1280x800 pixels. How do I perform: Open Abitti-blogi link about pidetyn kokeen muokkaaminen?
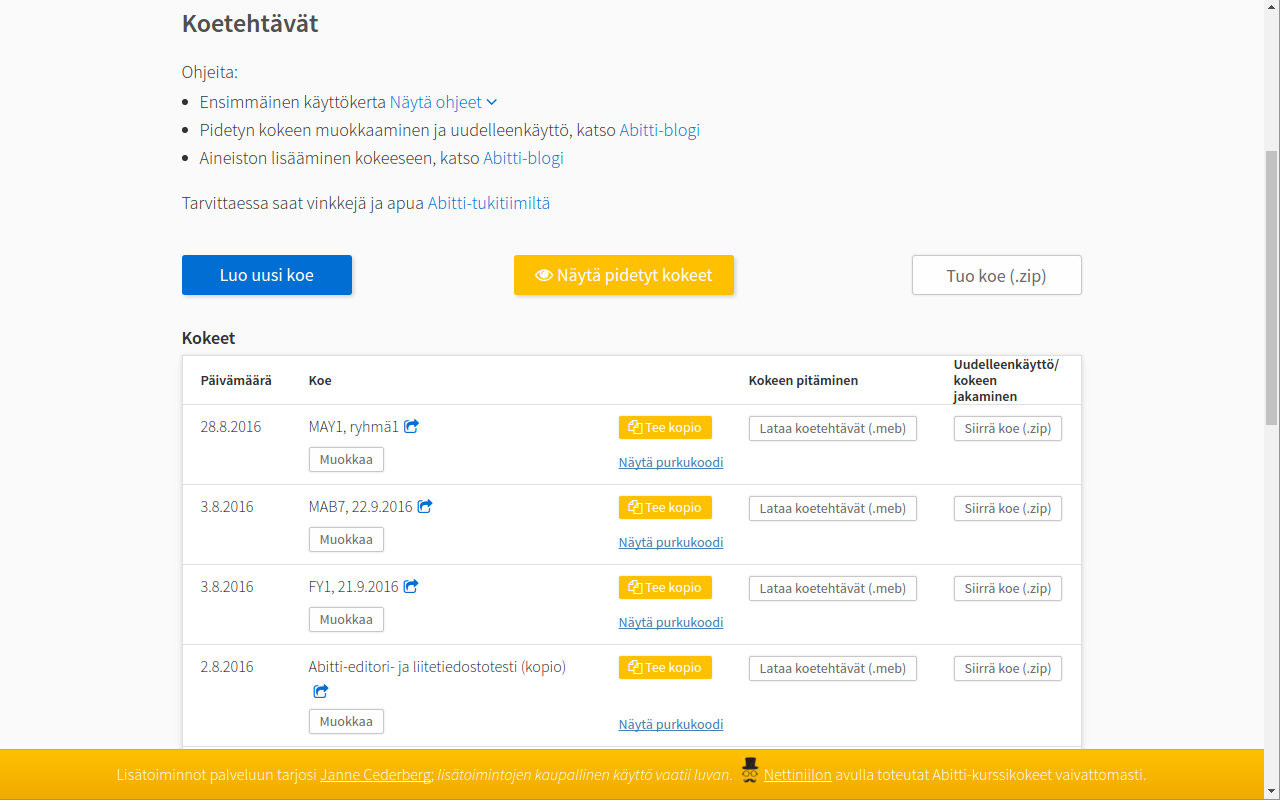(660, 130)
